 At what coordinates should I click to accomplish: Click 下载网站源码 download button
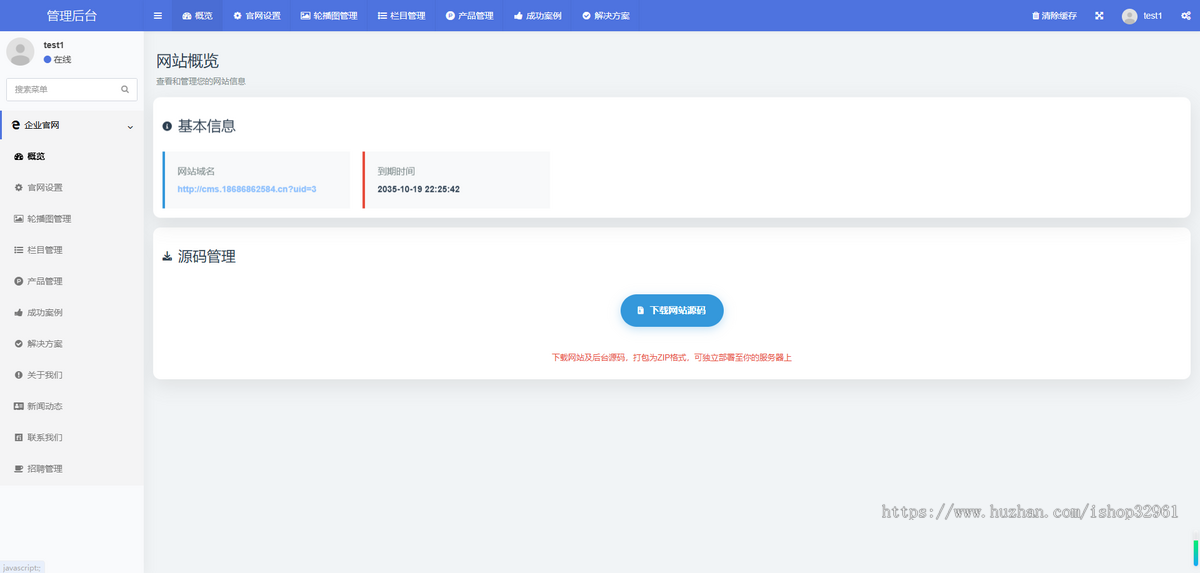point(672,310)
